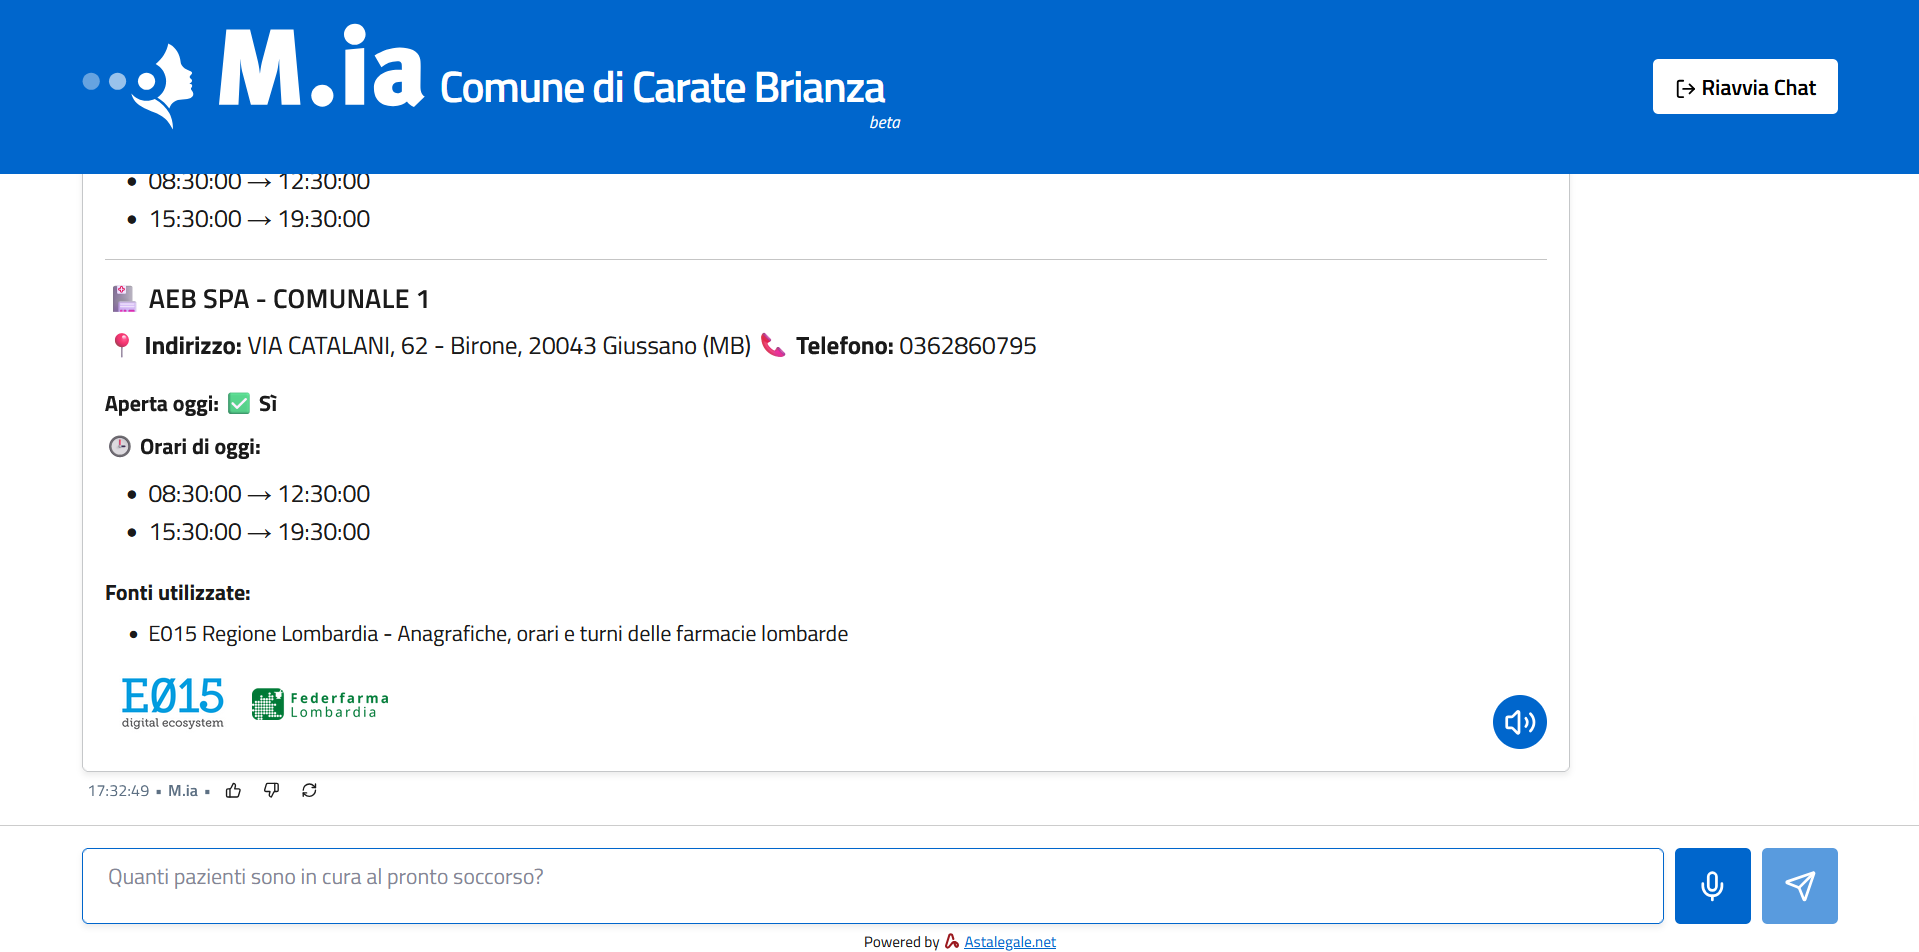The image size is (1919, 952).
Task: Play the message audio with speaker button
Action: (1519, 722)
